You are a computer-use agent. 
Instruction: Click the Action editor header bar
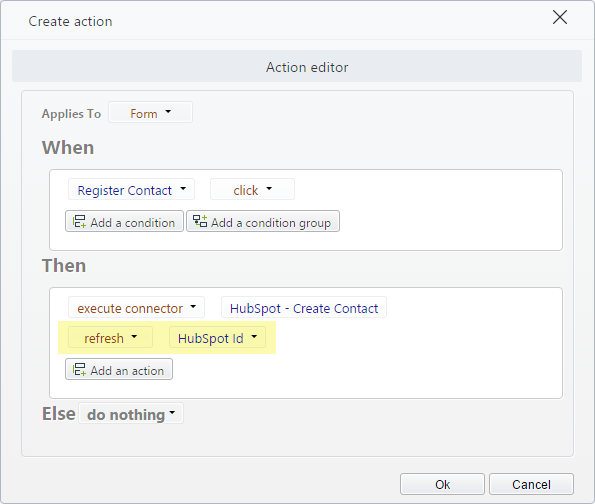(297, 66)
